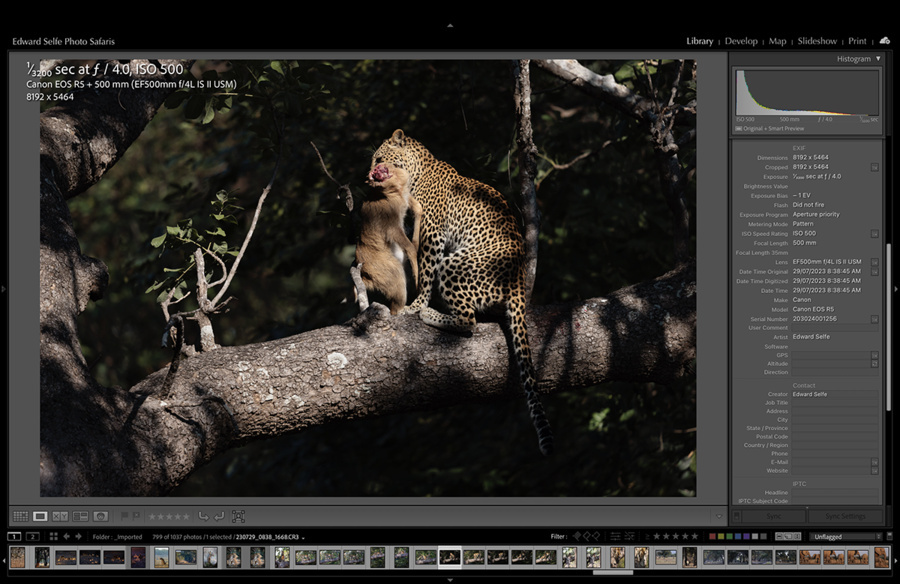The image size is (900, 584).
Task: Set Rejected flag in toolbar
Action: click(136, 516)
